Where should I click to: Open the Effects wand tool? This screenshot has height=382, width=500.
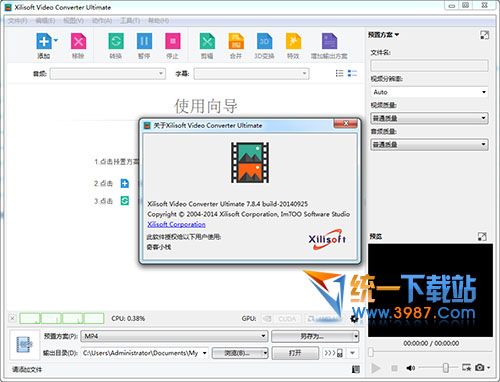point(293,41)
